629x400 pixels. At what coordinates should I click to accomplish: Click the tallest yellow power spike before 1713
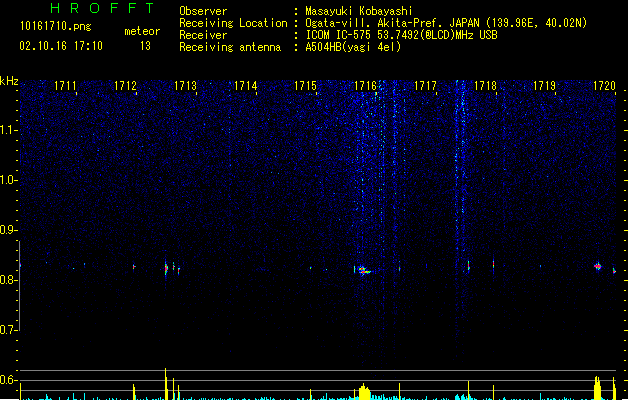(166, 384)
